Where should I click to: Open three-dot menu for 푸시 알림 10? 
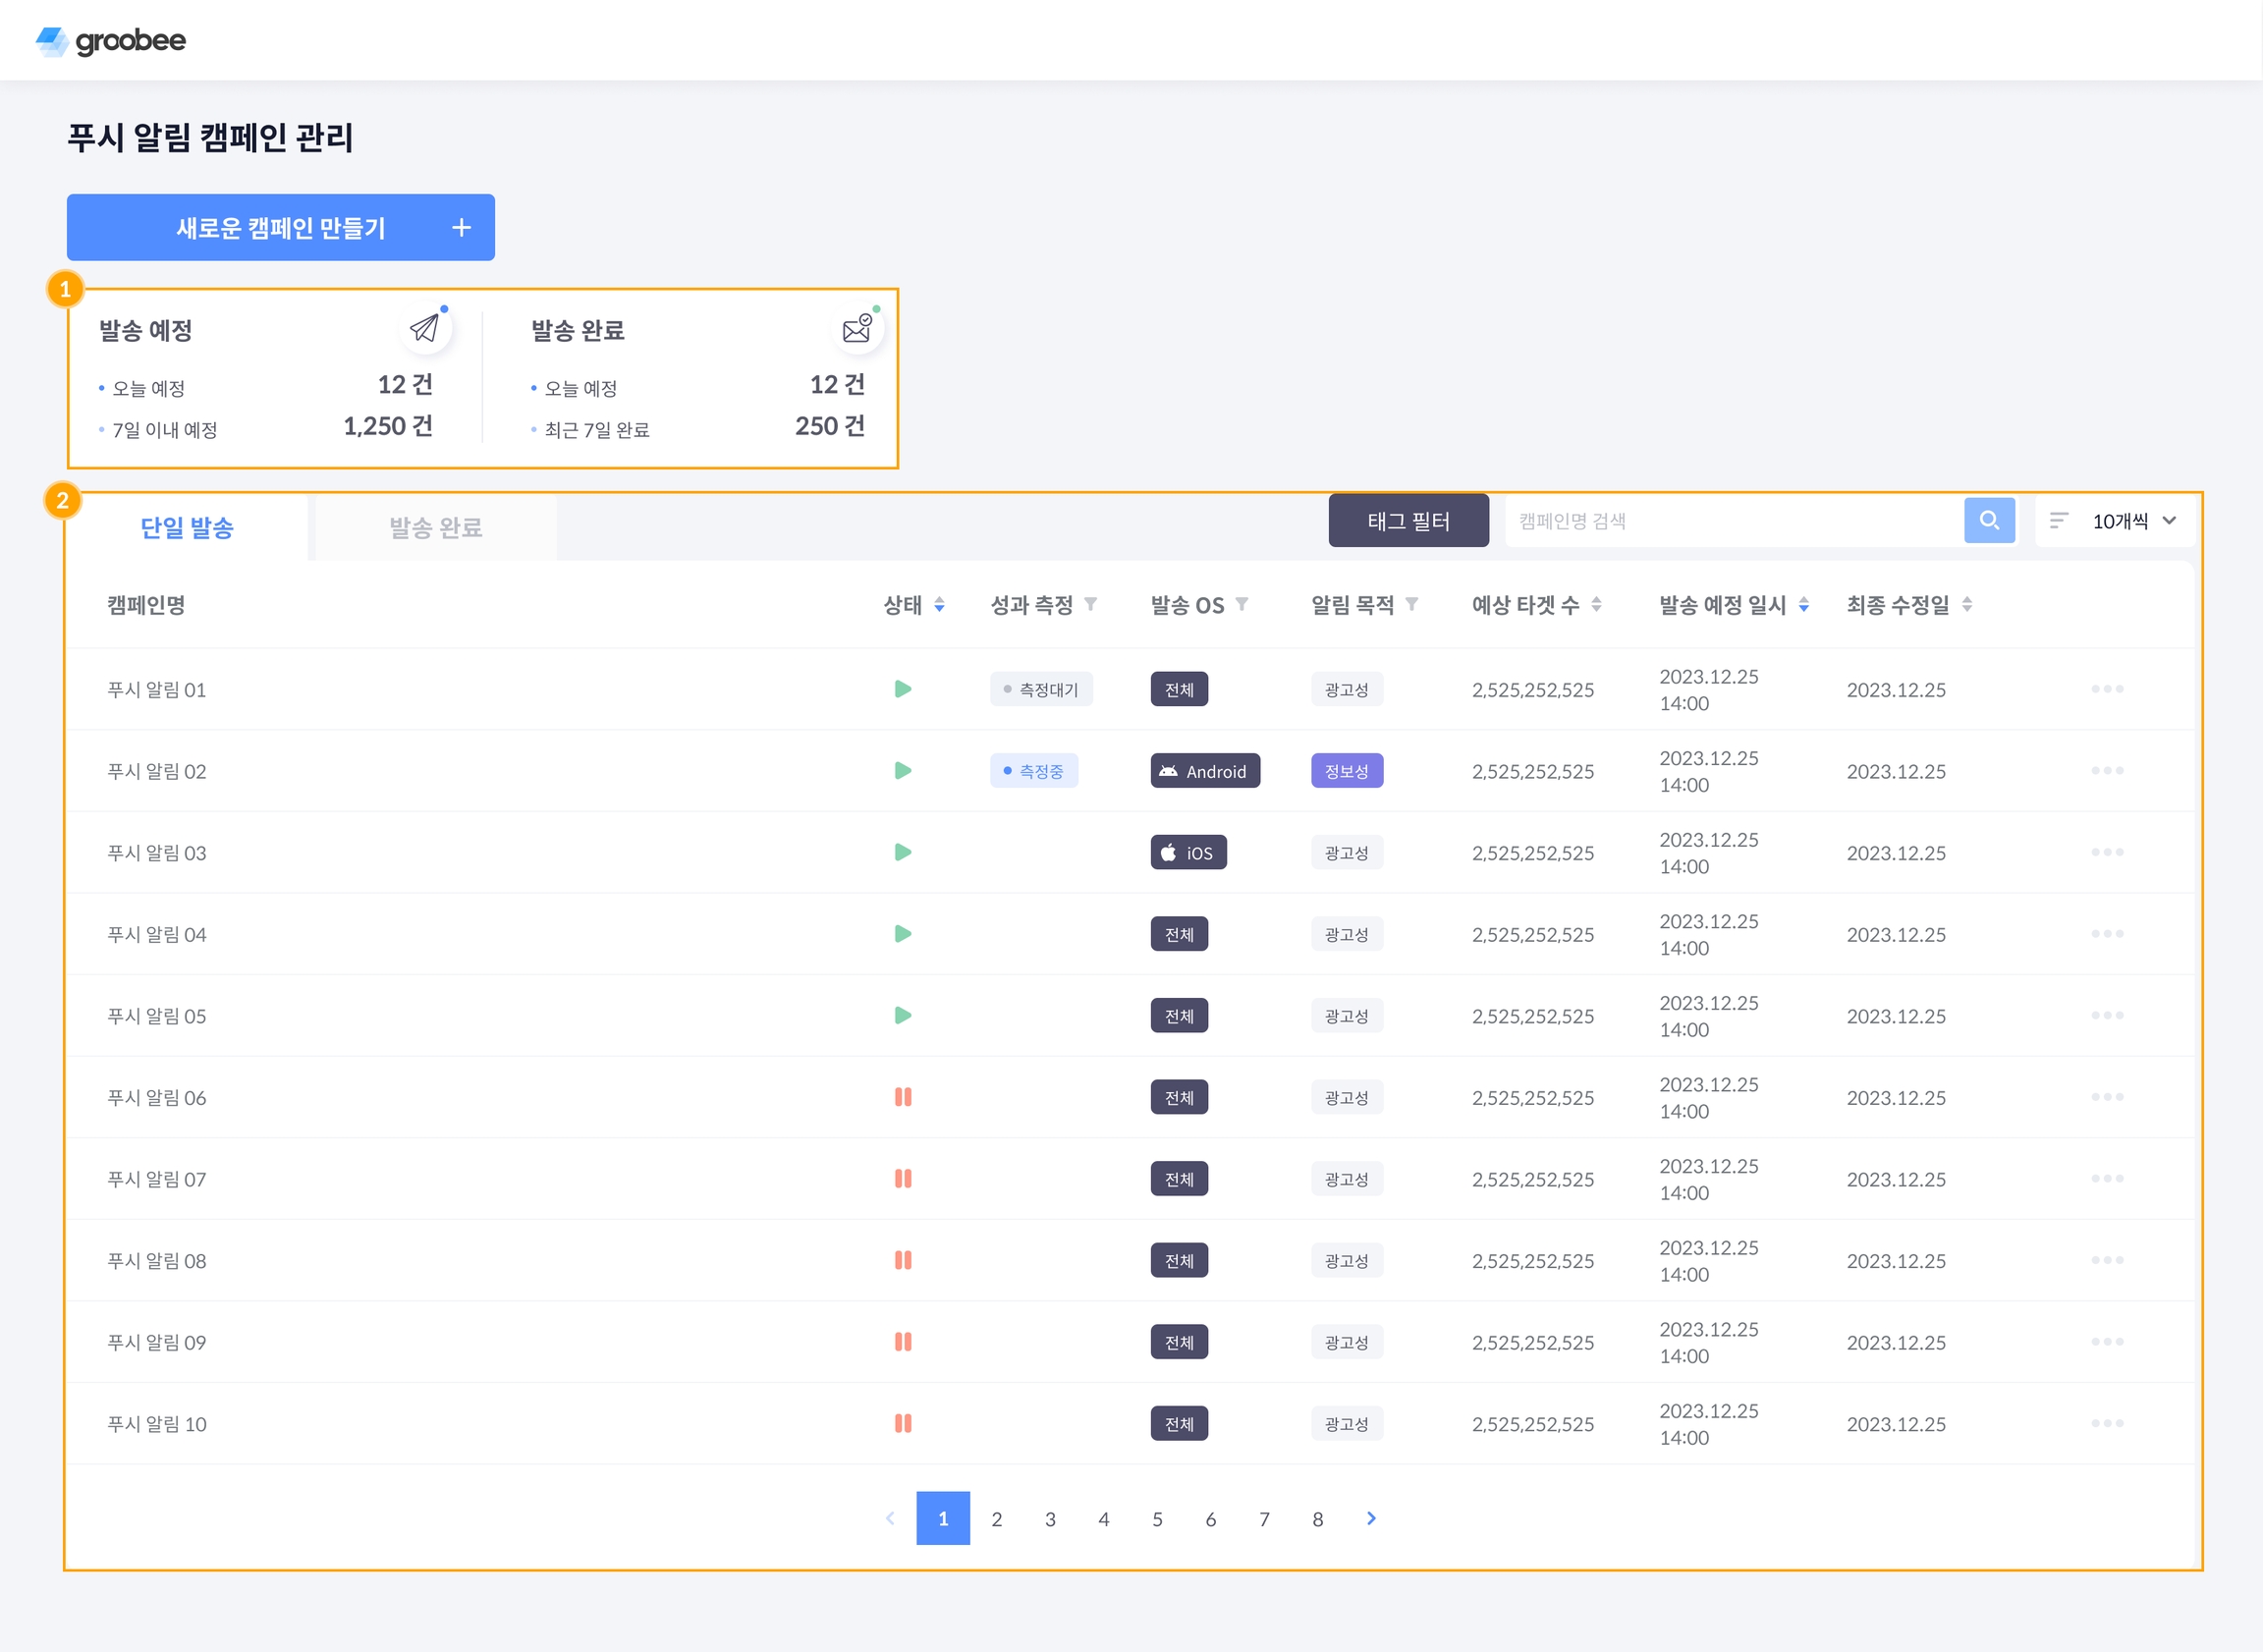[2106, 1423]
